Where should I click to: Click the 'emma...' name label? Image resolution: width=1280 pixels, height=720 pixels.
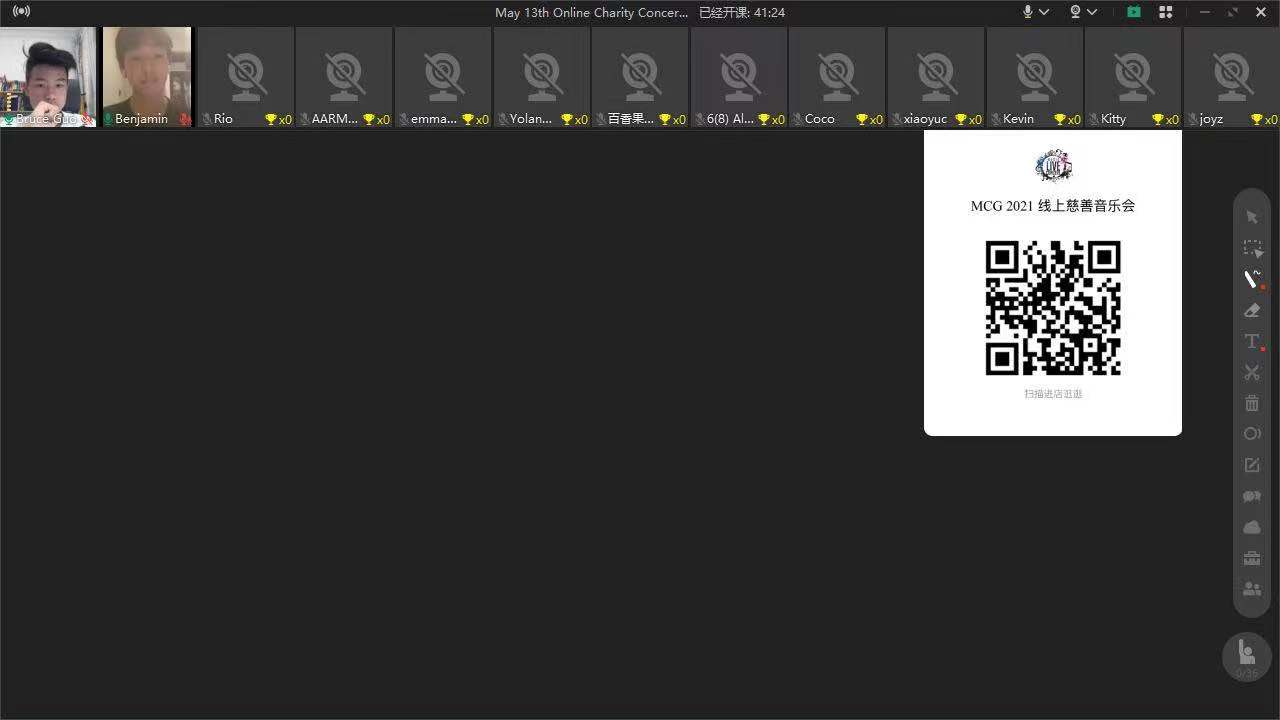click(434, 119)
